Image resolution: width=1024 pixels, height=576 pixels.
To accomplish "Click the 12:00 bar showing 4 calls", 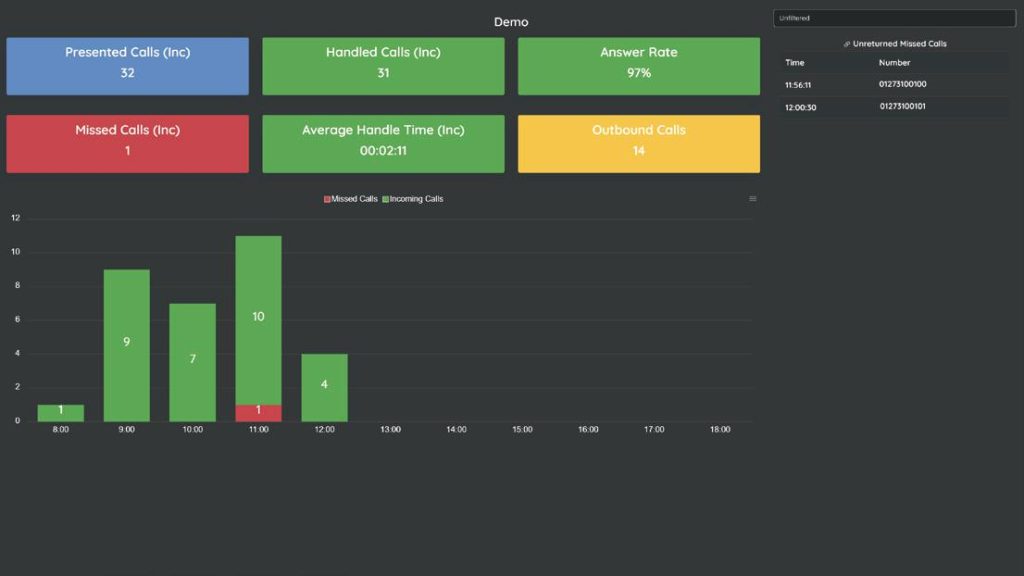I will pyautogui.click(x=324, y=387).
